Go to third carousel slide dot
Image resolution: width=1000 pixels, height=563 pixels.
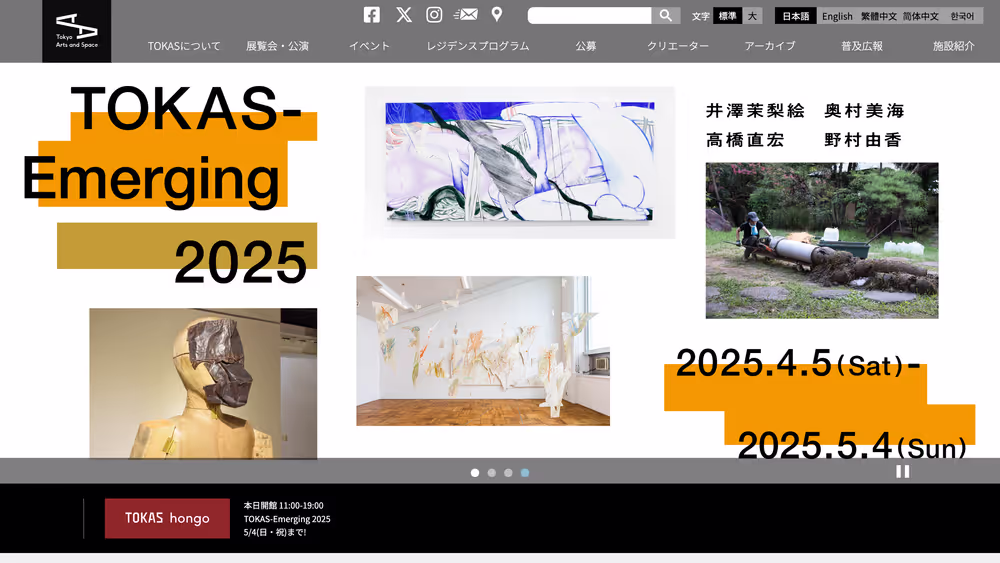pyautogui.click(x=508, y=472)
